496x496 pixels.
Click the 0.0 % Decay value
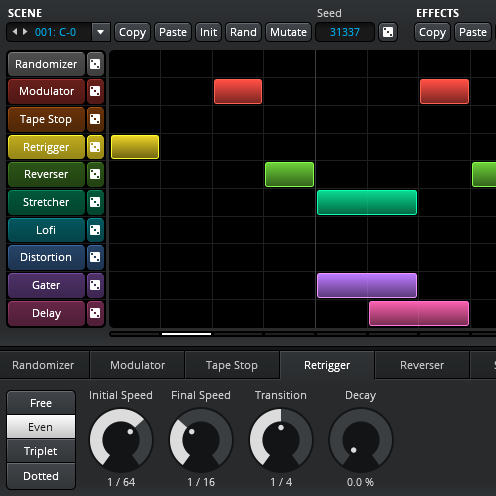360,482
